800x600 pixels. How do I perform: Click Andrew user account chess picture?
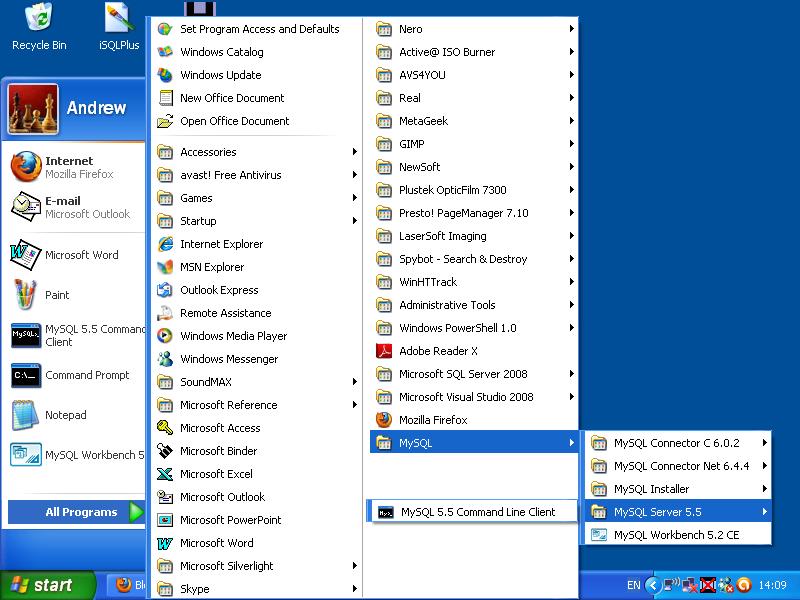pyautogui.click(x=33, y=110)
